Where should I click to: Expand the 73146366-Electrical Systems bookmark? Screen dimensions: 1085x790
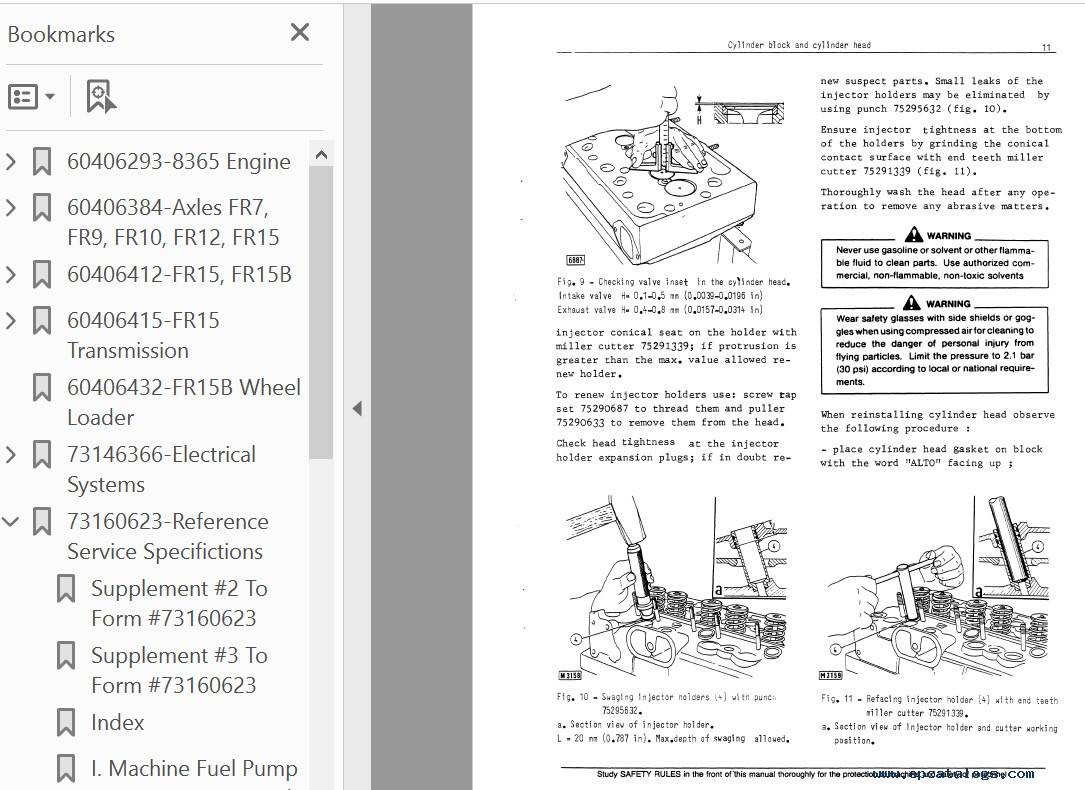[10, 454]
